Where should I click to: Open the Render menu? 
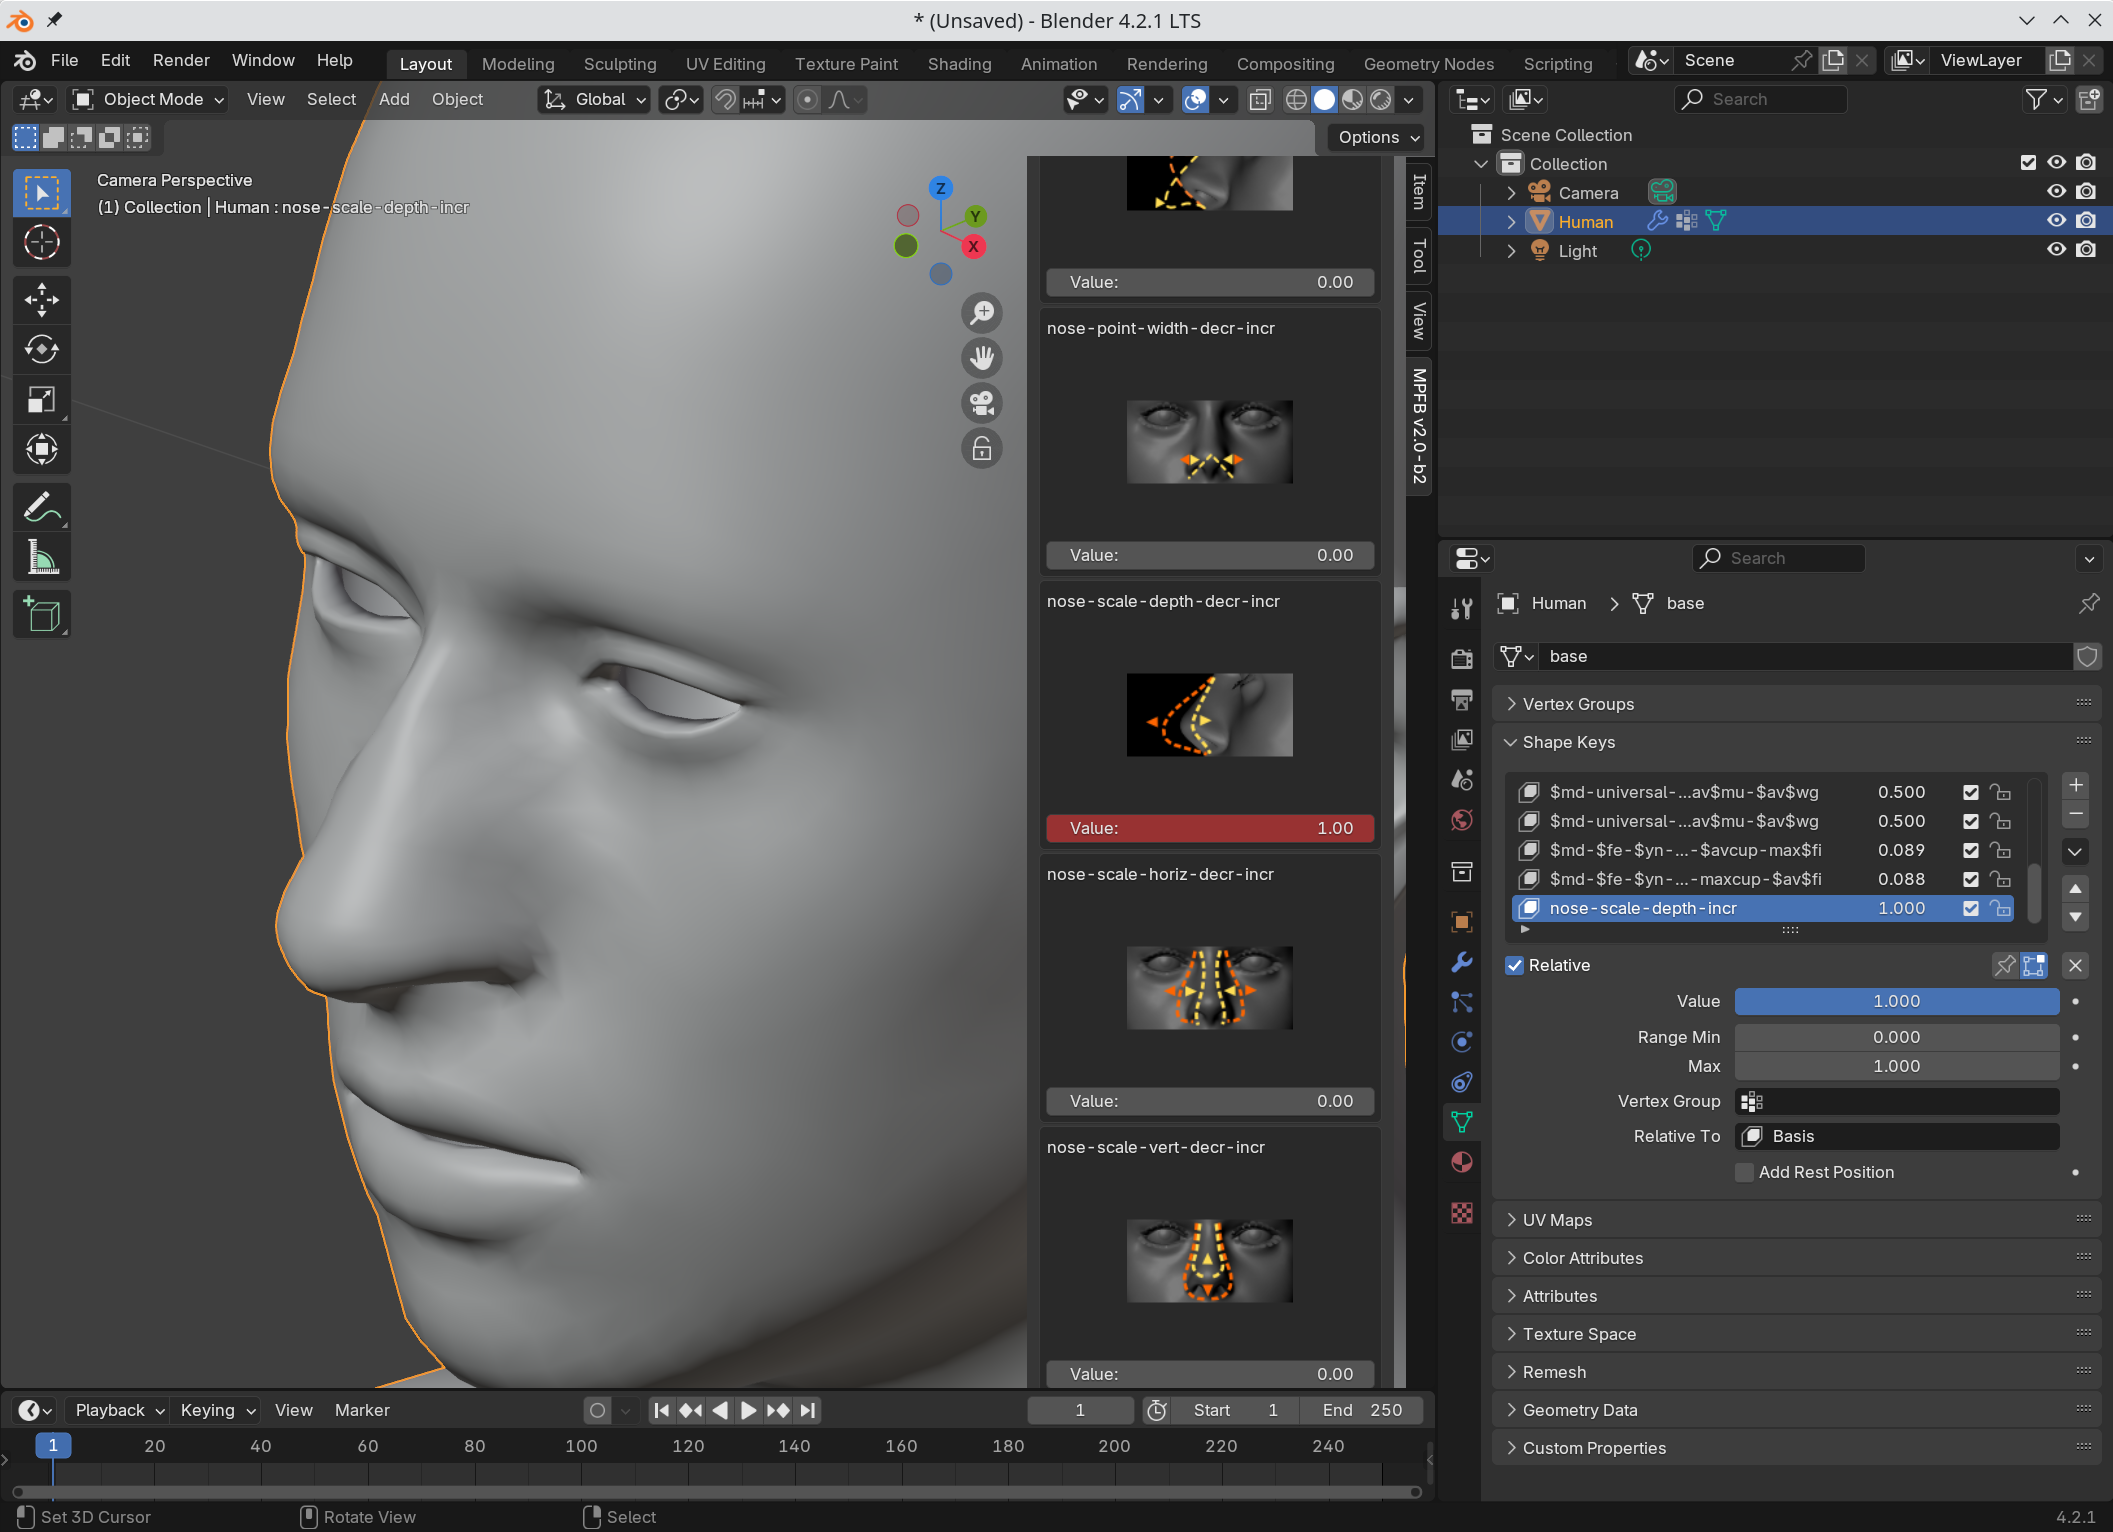pos(181,60)
